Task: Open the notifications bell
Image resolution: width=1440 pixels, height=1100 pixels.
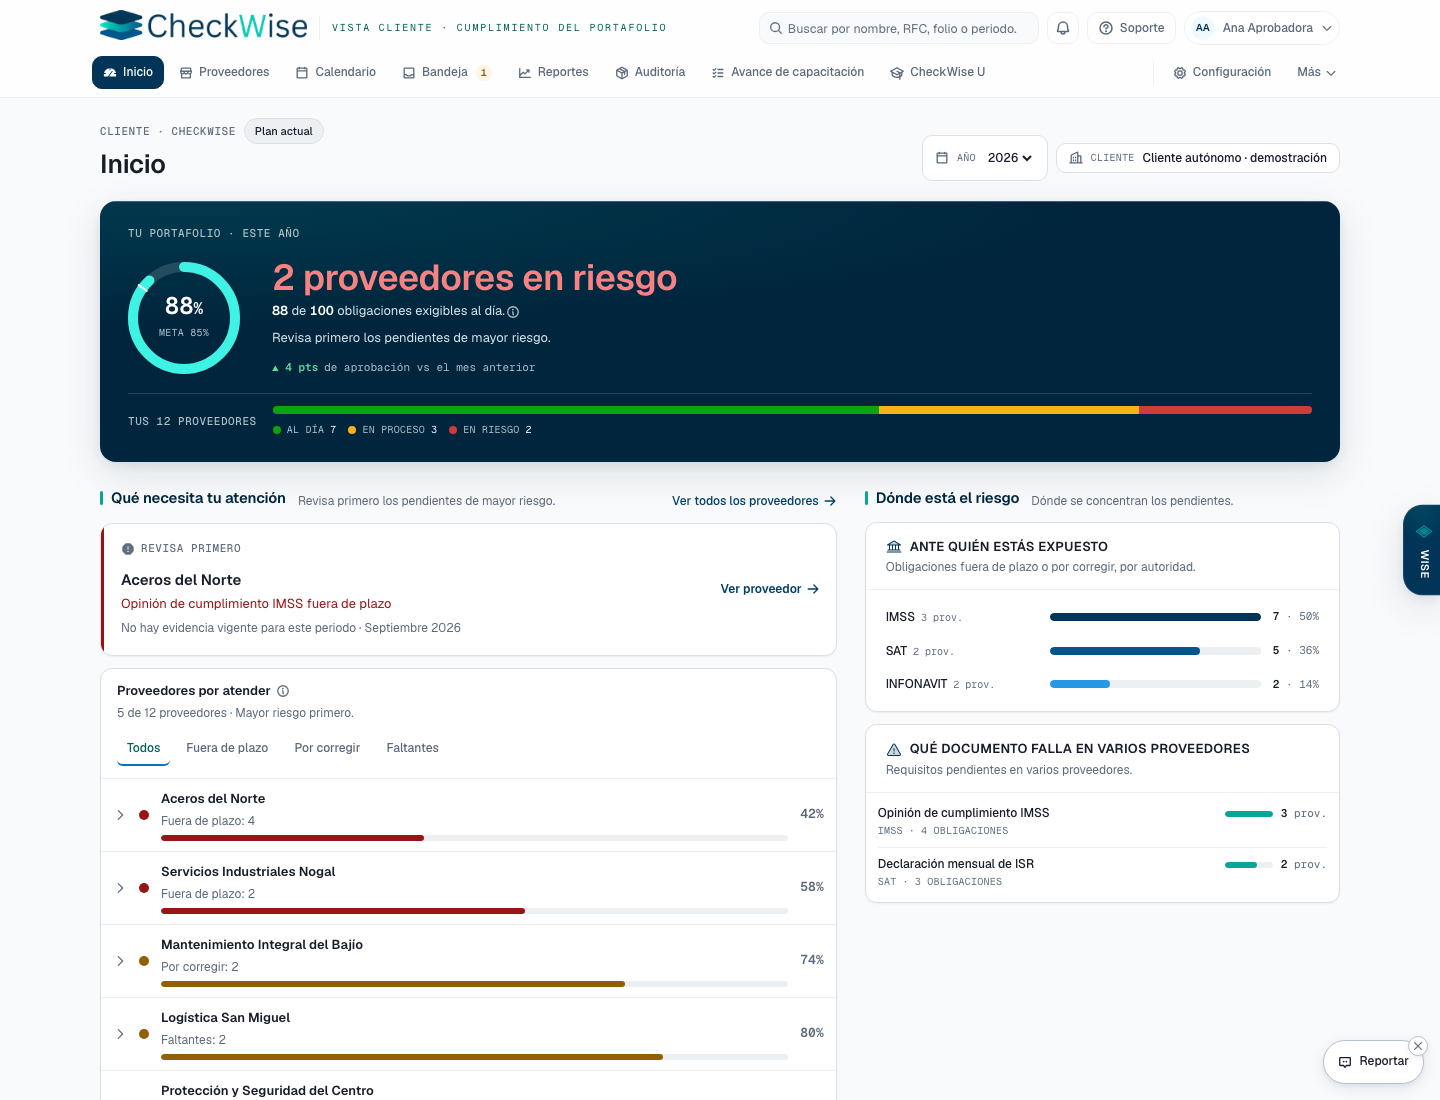Action: coord(1063,28)
